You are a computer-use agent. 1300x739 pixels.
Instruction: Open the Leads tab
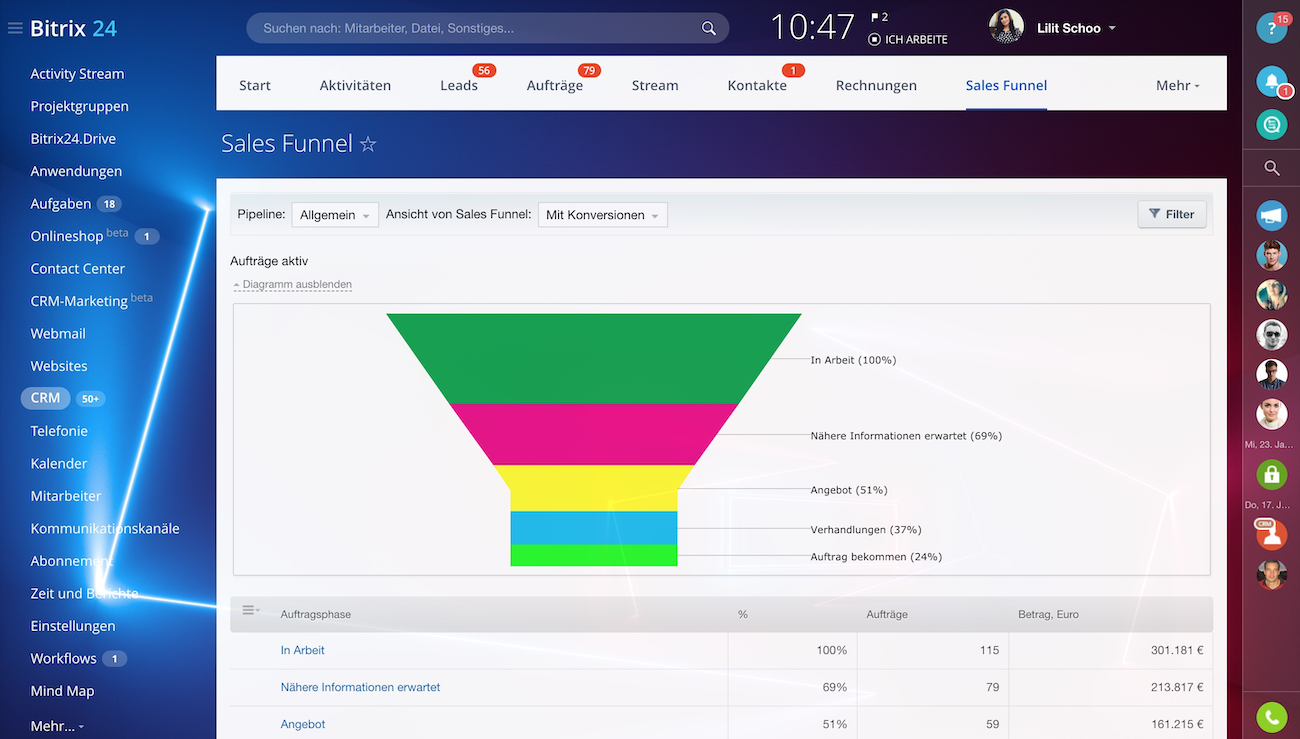[x=459, y=85]
